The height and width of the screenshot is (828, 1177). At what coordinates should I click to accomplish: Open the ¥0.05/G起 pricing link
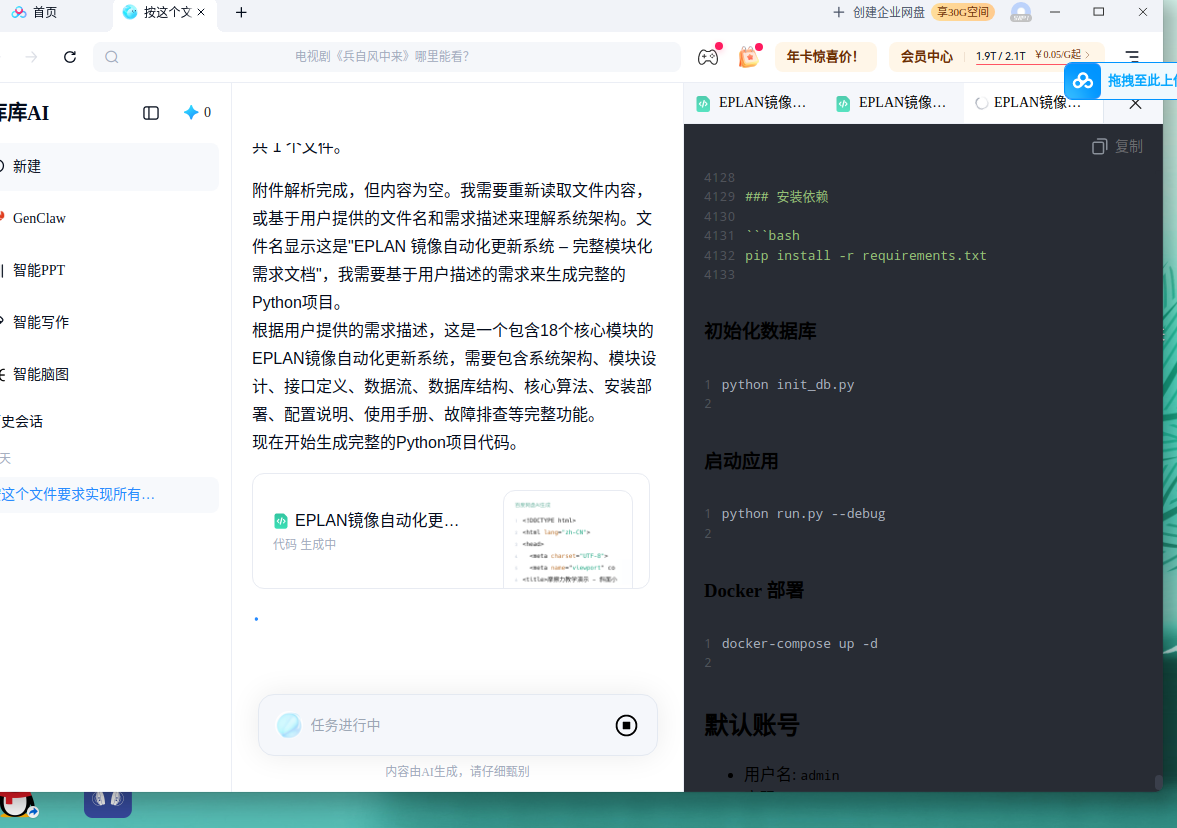(x=1062, y=55)
